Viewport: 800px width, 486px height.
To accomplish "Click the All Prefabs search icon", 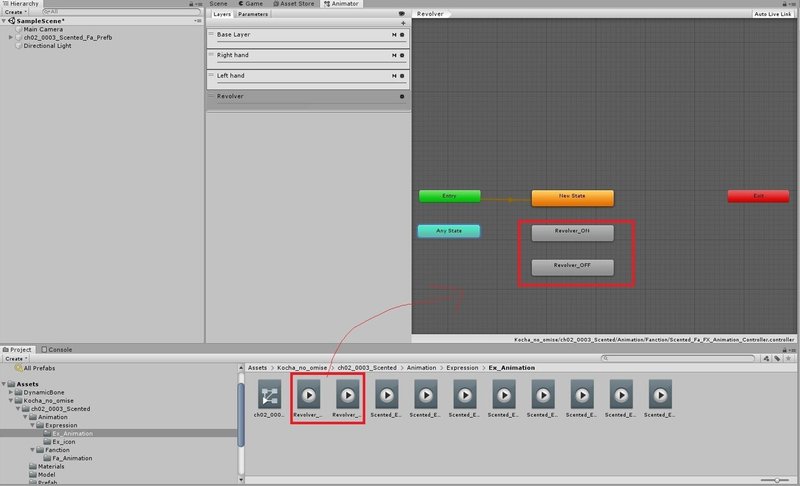I will 19,368.
